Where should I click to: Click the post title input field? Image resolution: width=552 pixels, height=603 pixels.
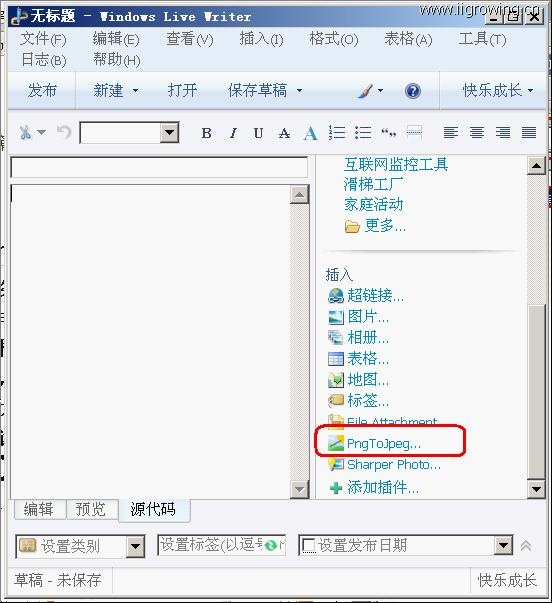[159, 167]
